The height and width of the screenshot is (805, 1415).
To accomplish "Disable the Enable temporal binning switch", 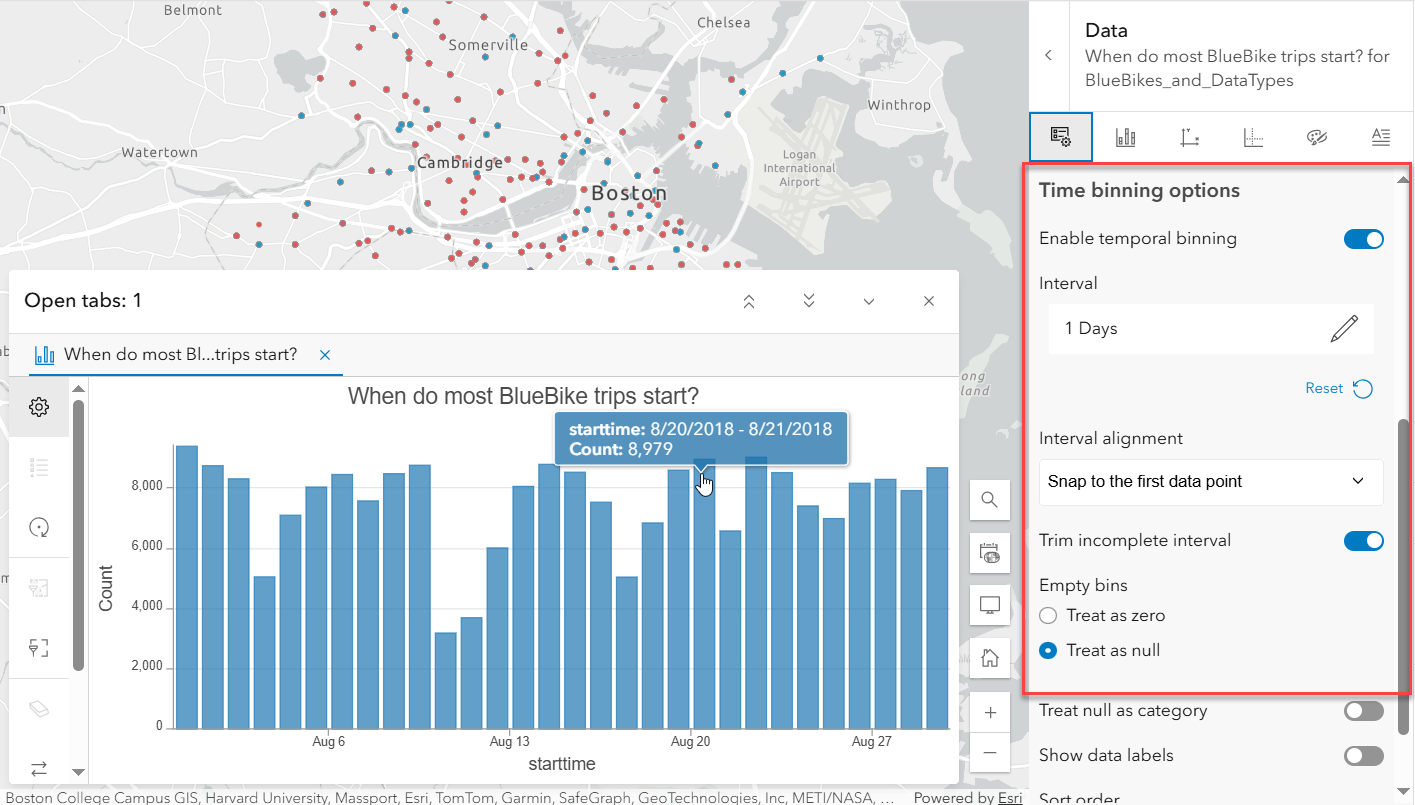I will 1364,239.
